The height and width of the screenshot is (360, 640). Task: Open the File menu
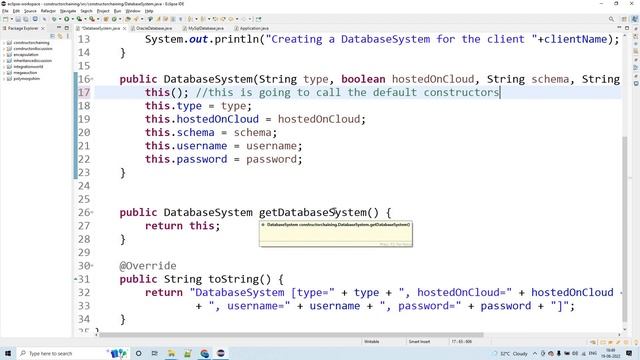[x=5, y=11]
